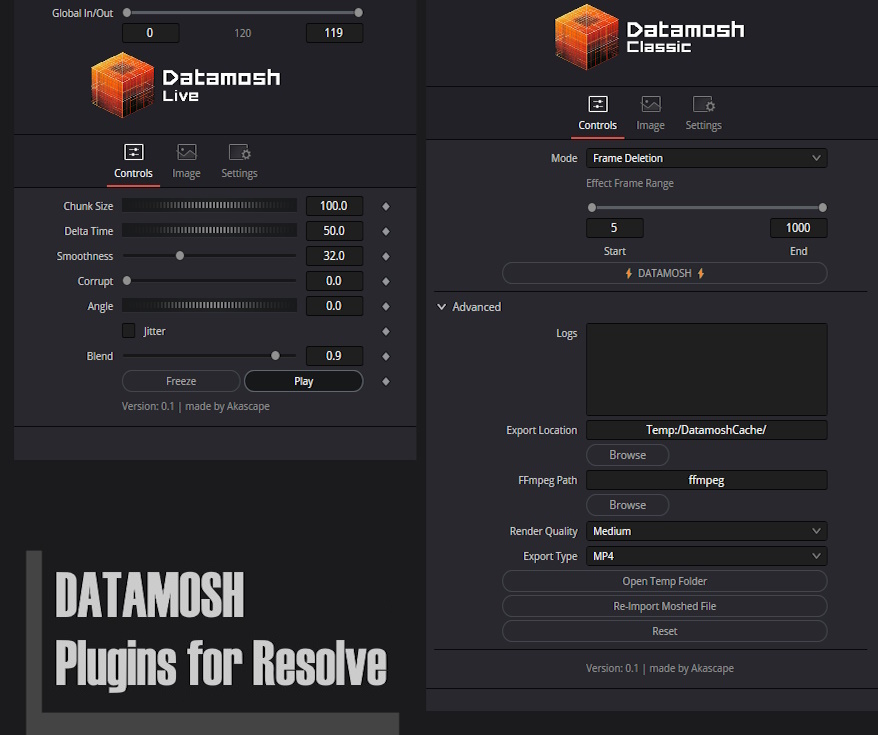Start the DATAMOSH process button
878x735 pixels.
click(665, 273)
